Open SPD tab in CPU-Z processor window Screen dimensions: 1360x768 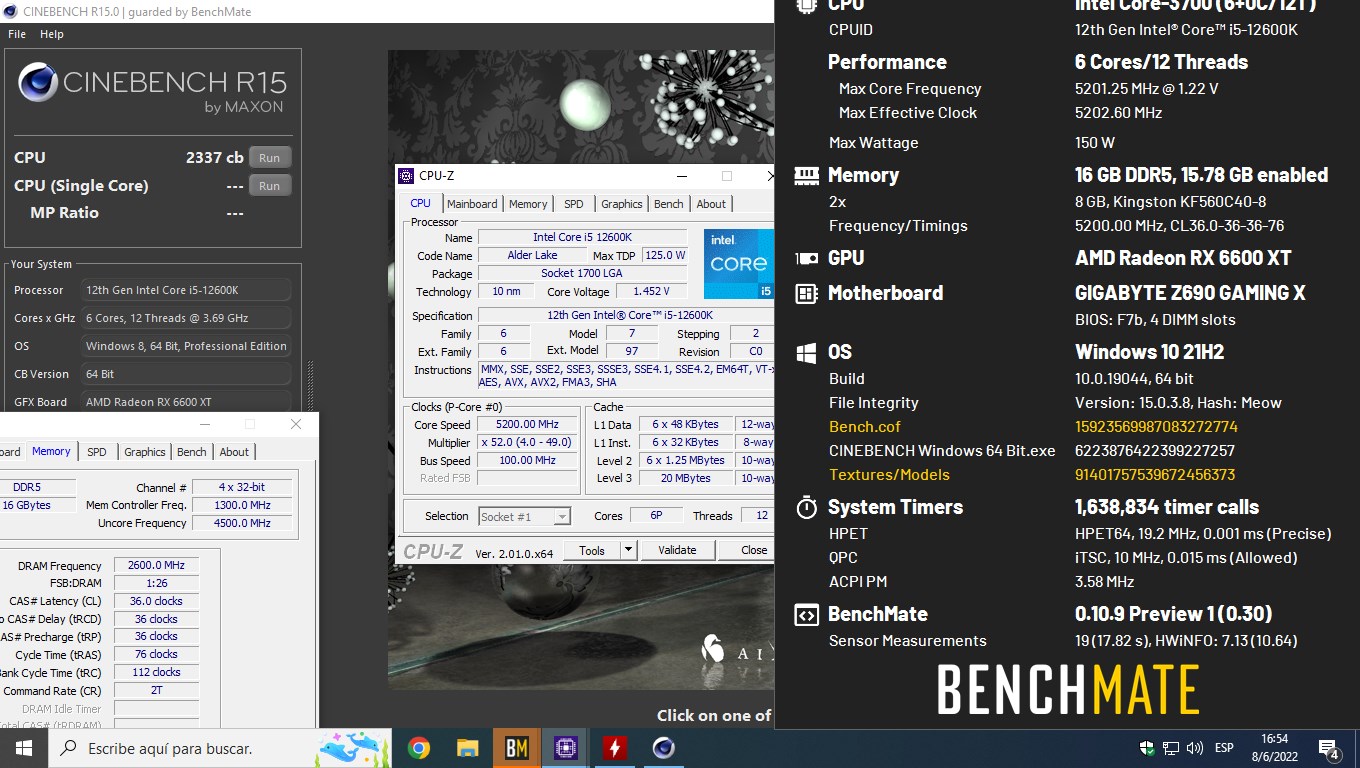click(574, 204)
